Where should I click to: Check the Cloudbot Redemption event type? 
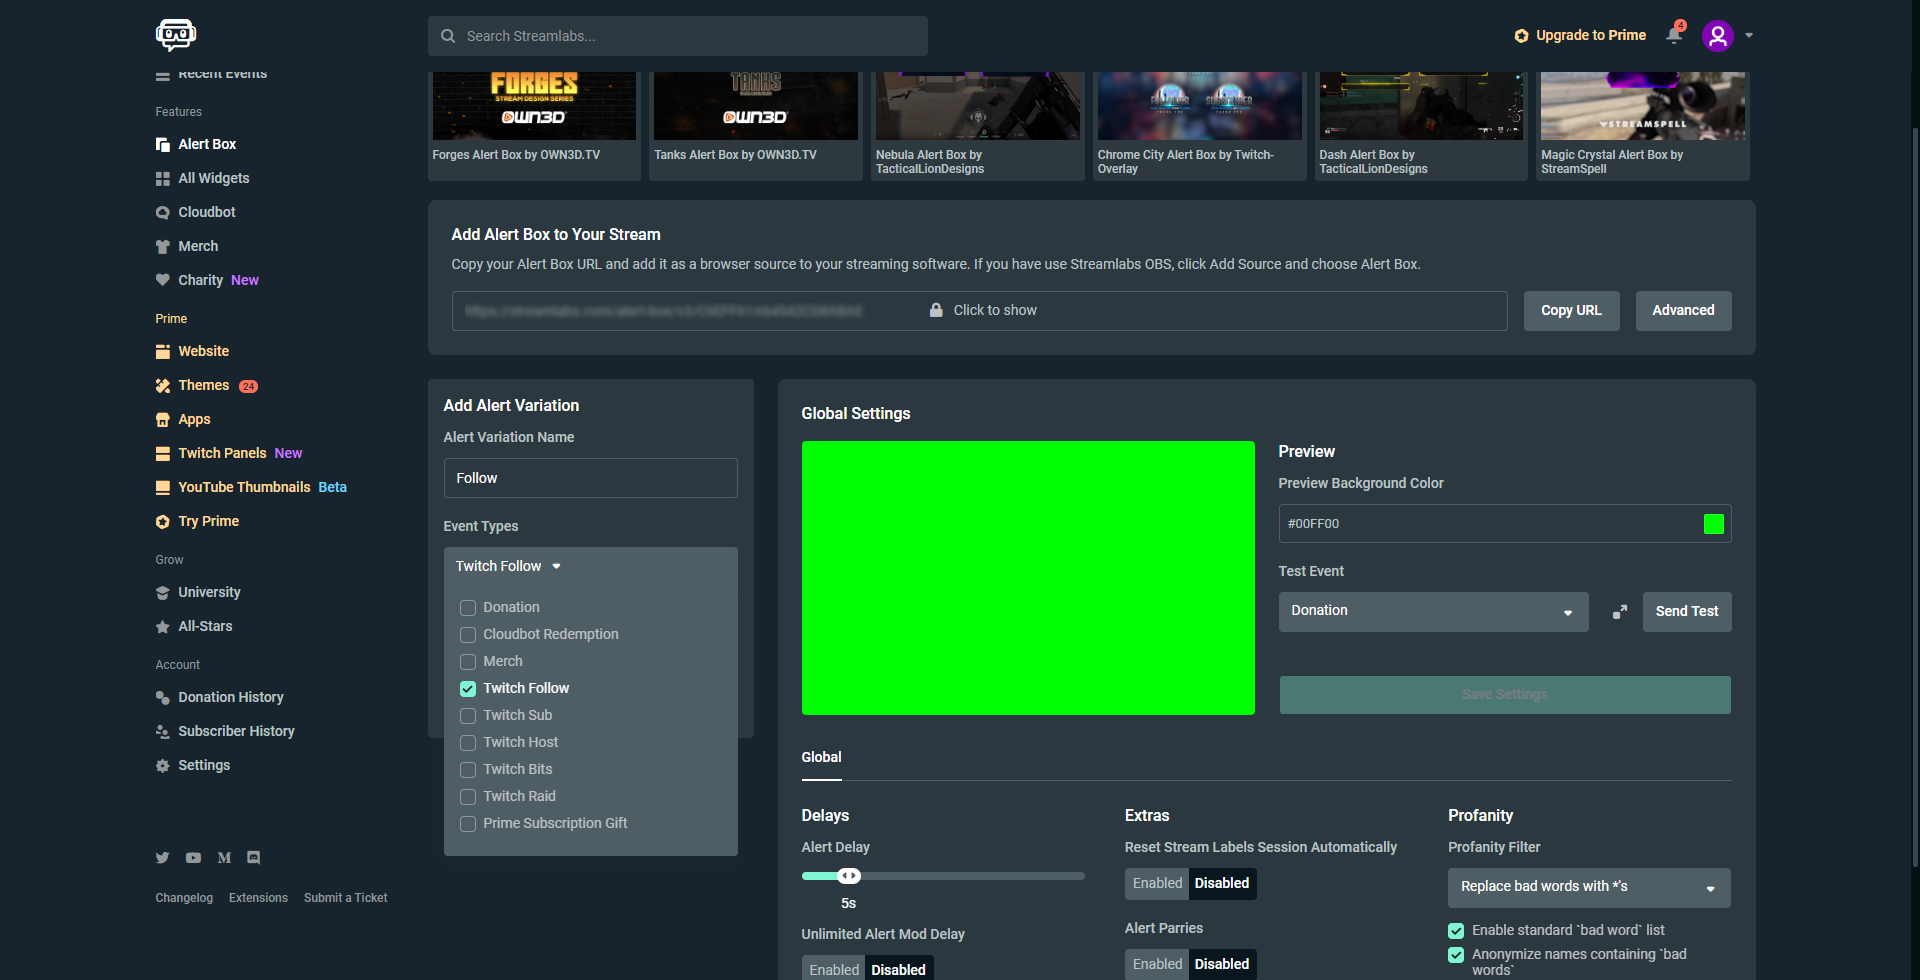468,635
